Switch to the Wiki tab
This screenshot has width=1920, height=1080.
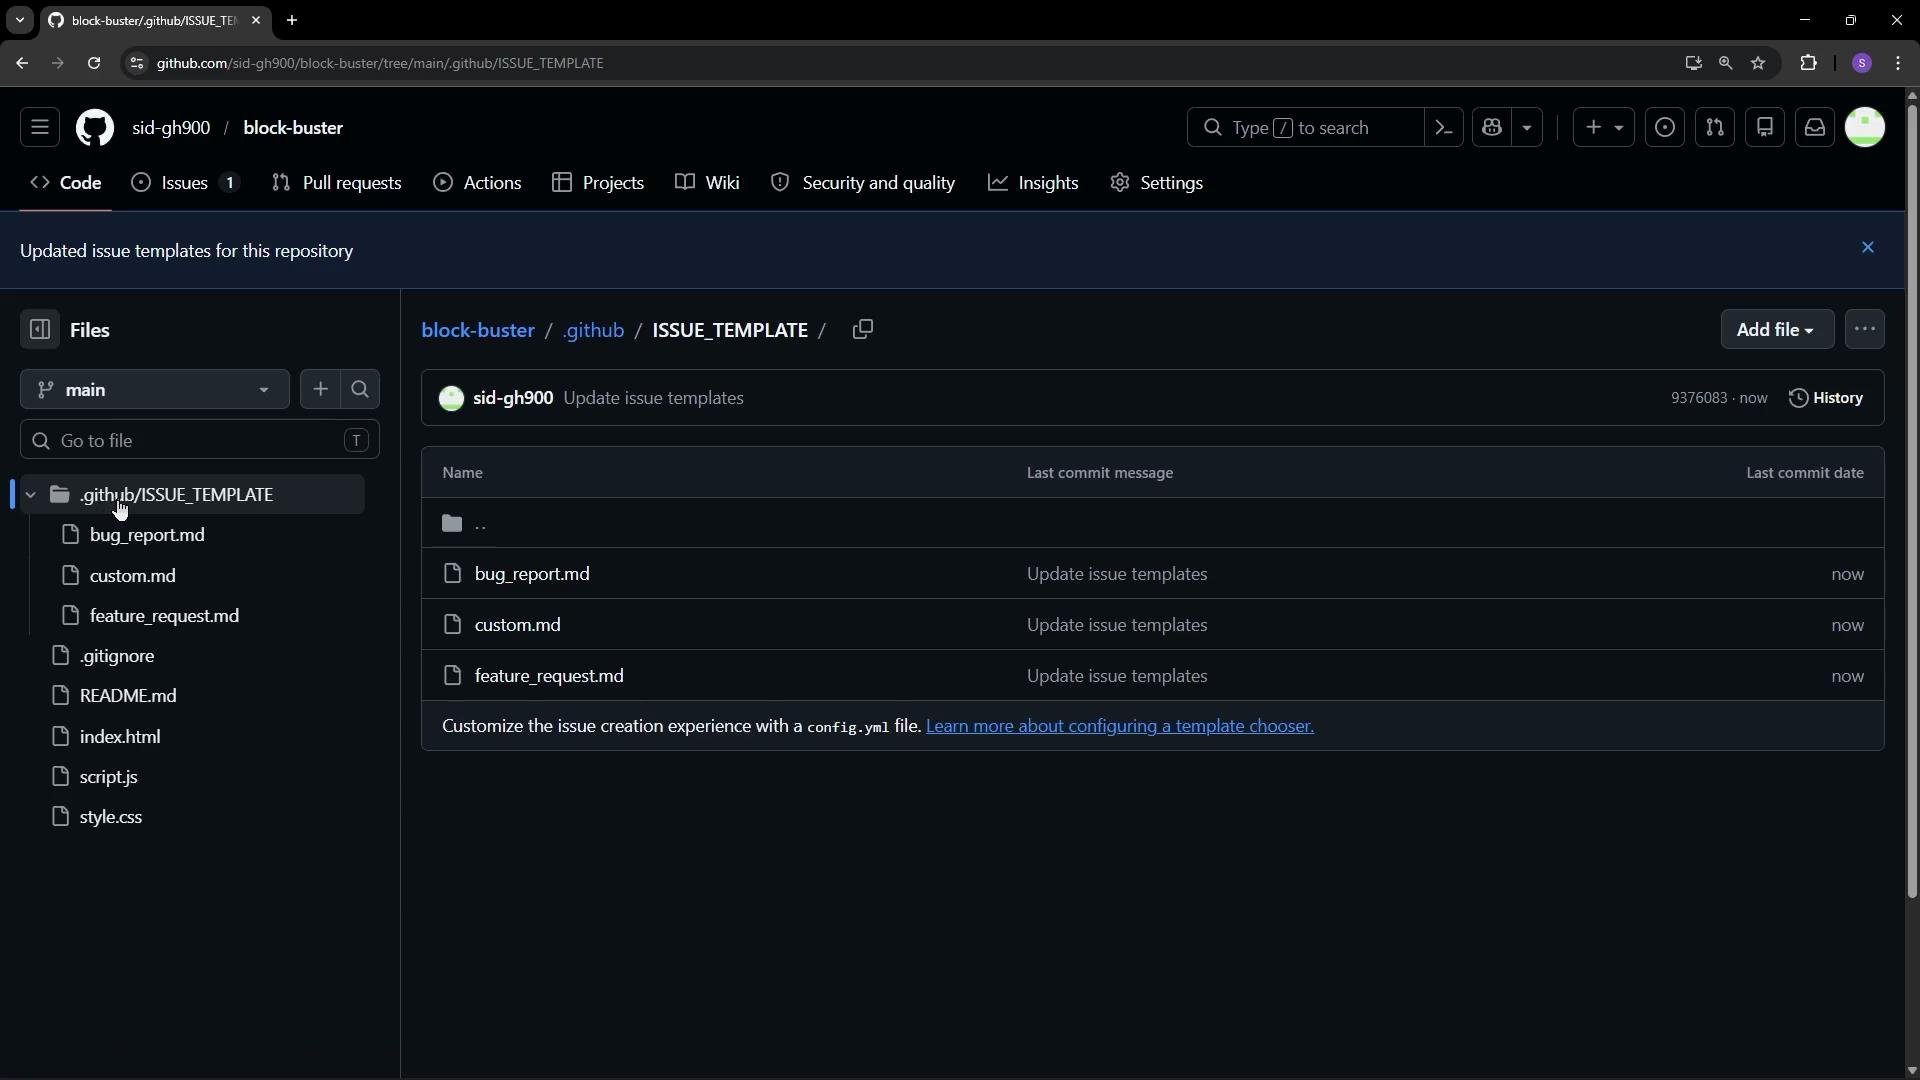[708, 183]
